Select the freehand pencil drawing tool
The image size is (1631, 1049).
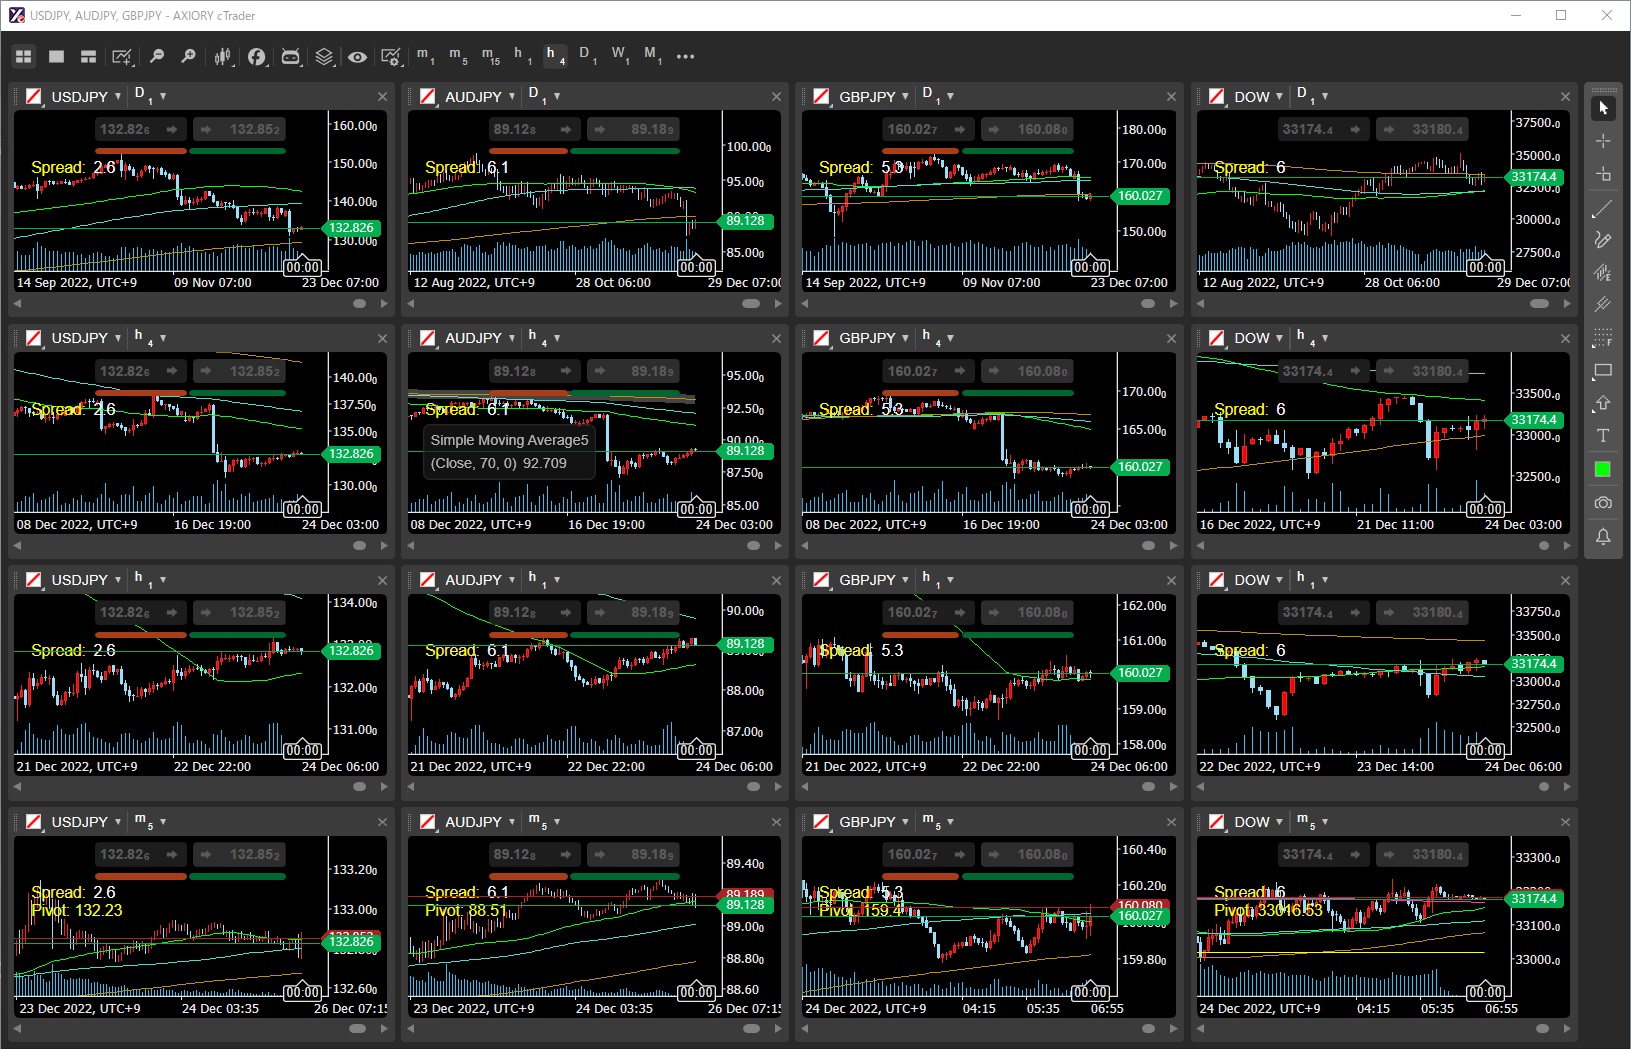click(x=1602, y=240)
